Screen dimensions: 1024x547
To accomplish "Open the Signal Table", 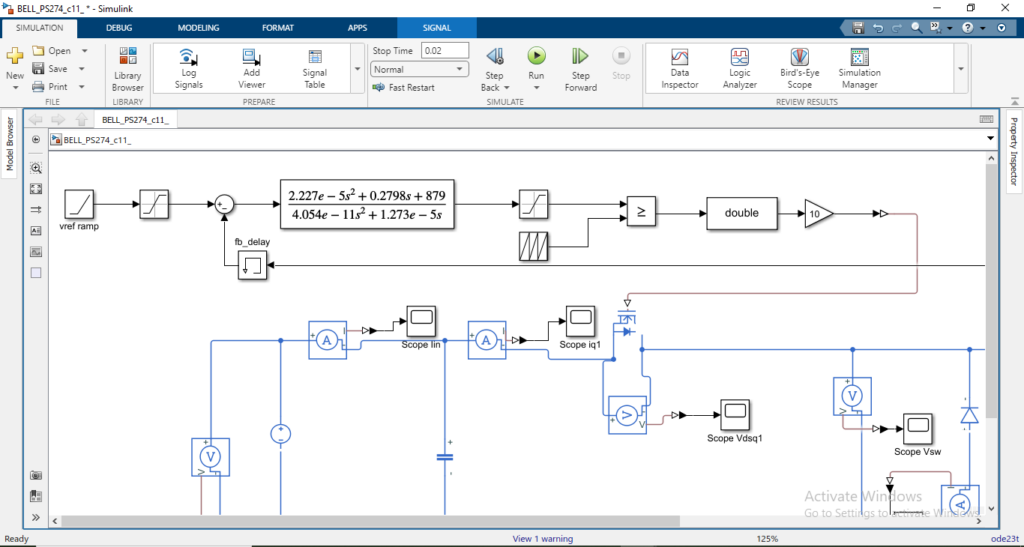I will coord(315,69).
